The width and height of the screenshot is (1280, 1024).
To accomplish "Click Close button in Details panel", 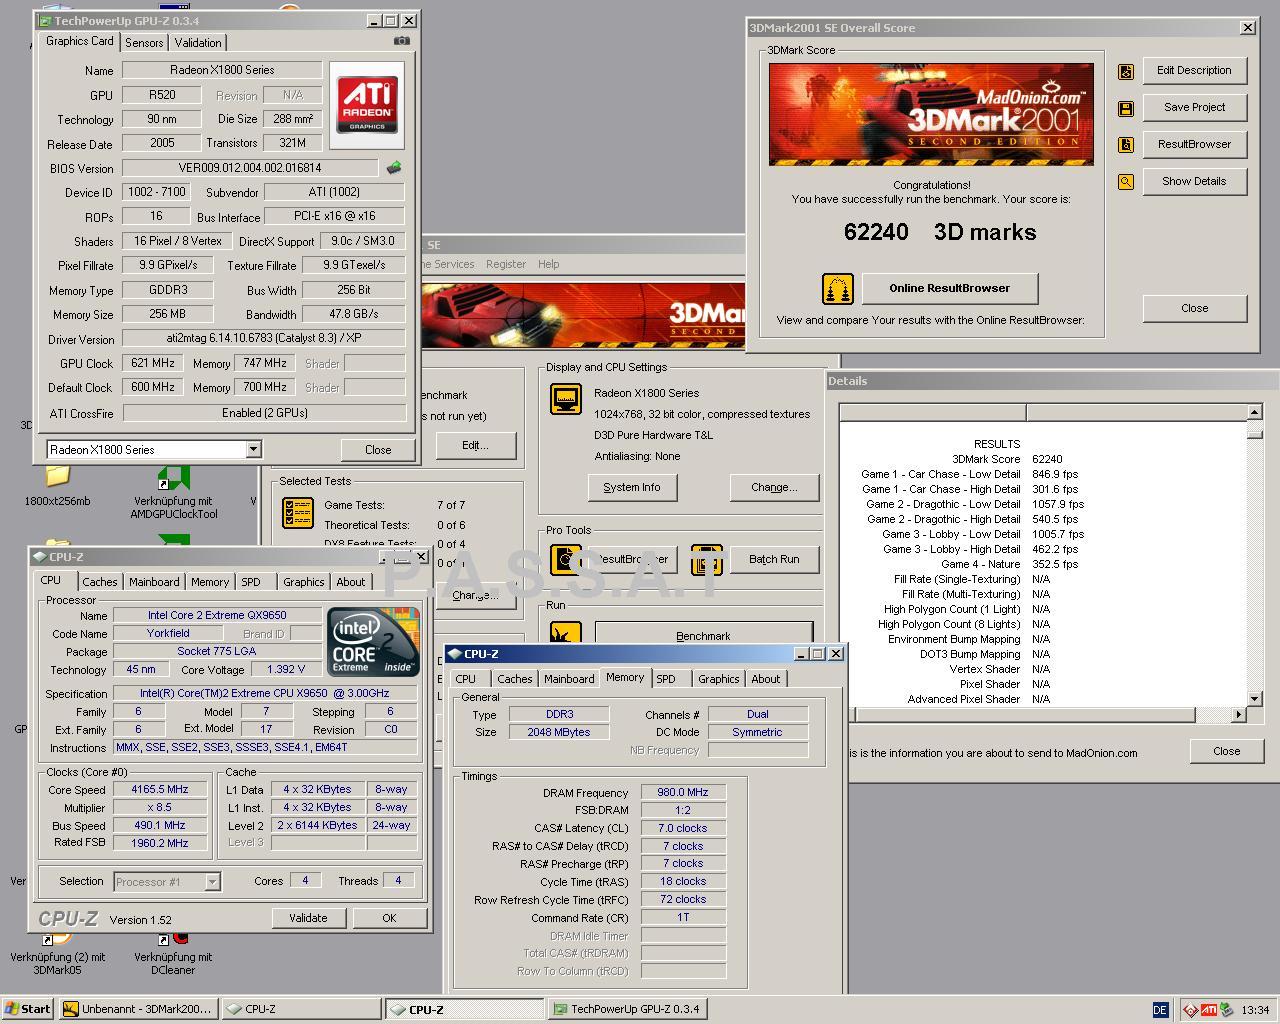I will (1227, 752).
